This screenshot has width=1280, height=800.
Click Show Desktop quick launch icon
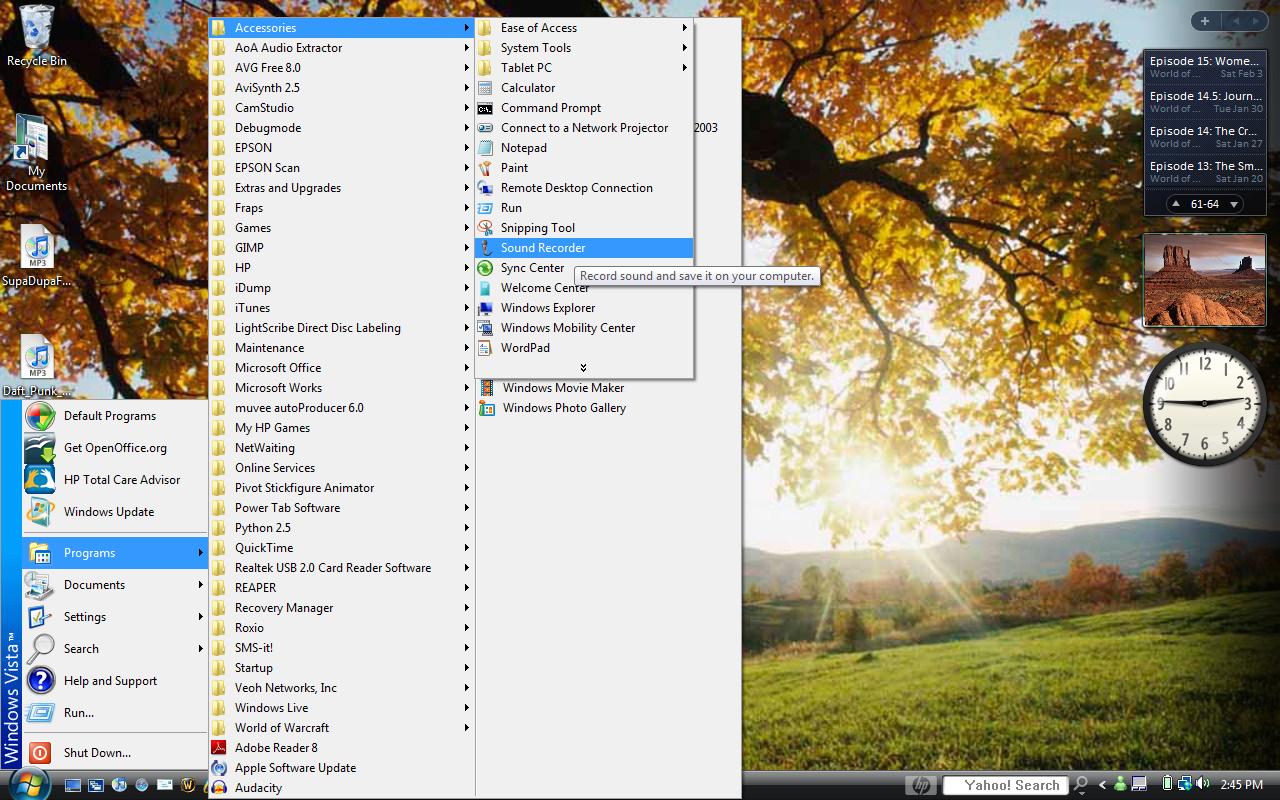point(73,786)
